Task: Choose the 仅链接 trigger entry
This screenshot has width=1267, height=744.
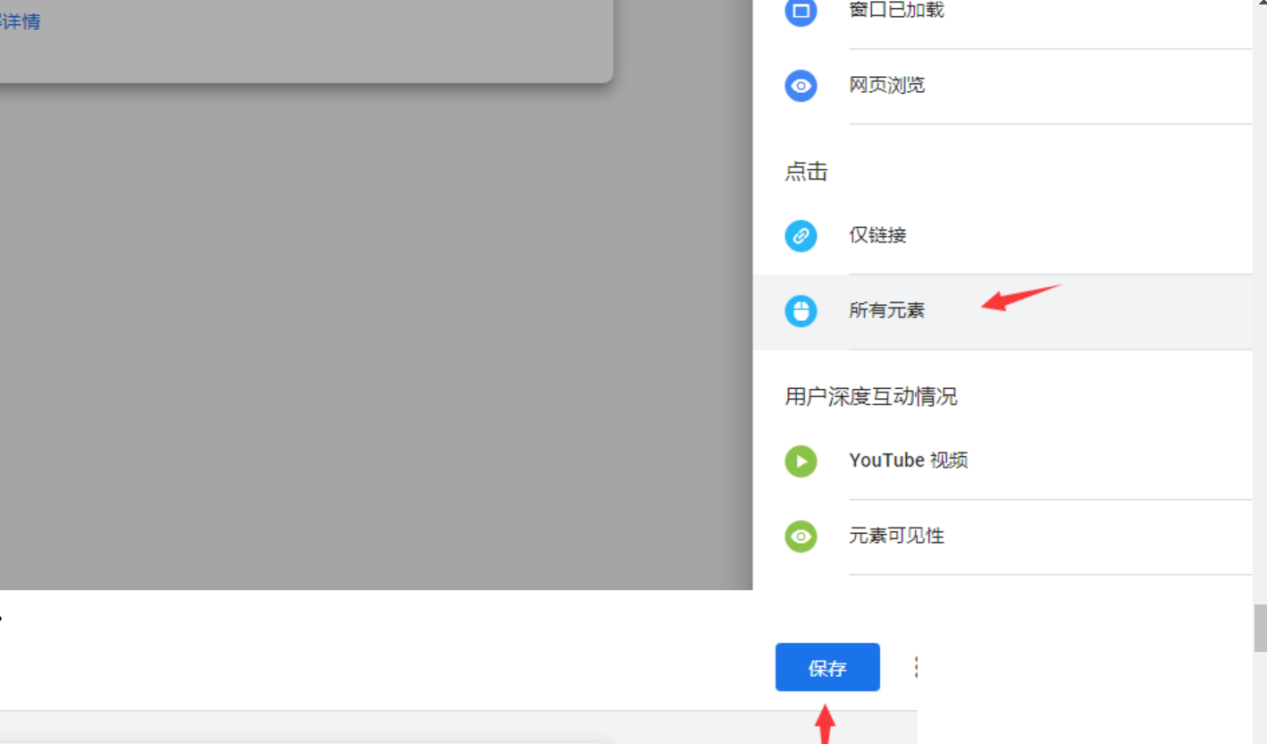Action: (877, 235)
